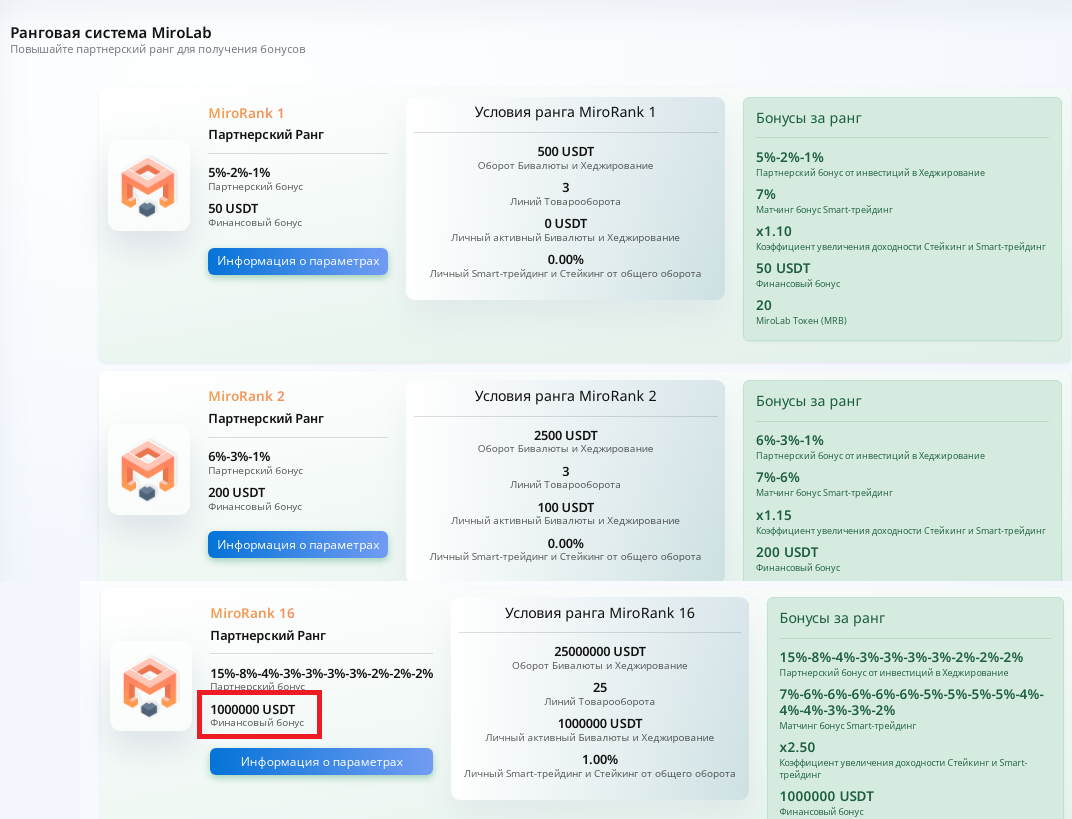Click 'Бонусы за ранг' header in MiroRank 1

click(808, 118)
